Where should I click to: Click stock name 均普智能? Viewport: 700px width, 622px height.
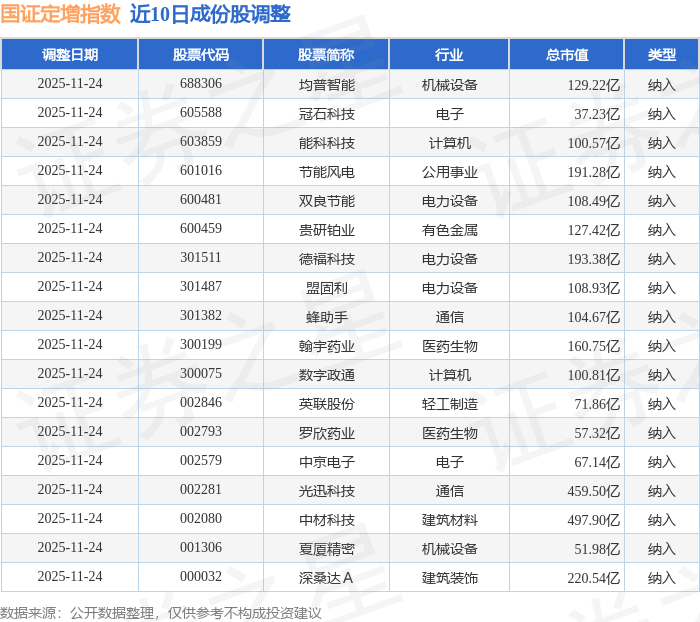pos(327,85)
